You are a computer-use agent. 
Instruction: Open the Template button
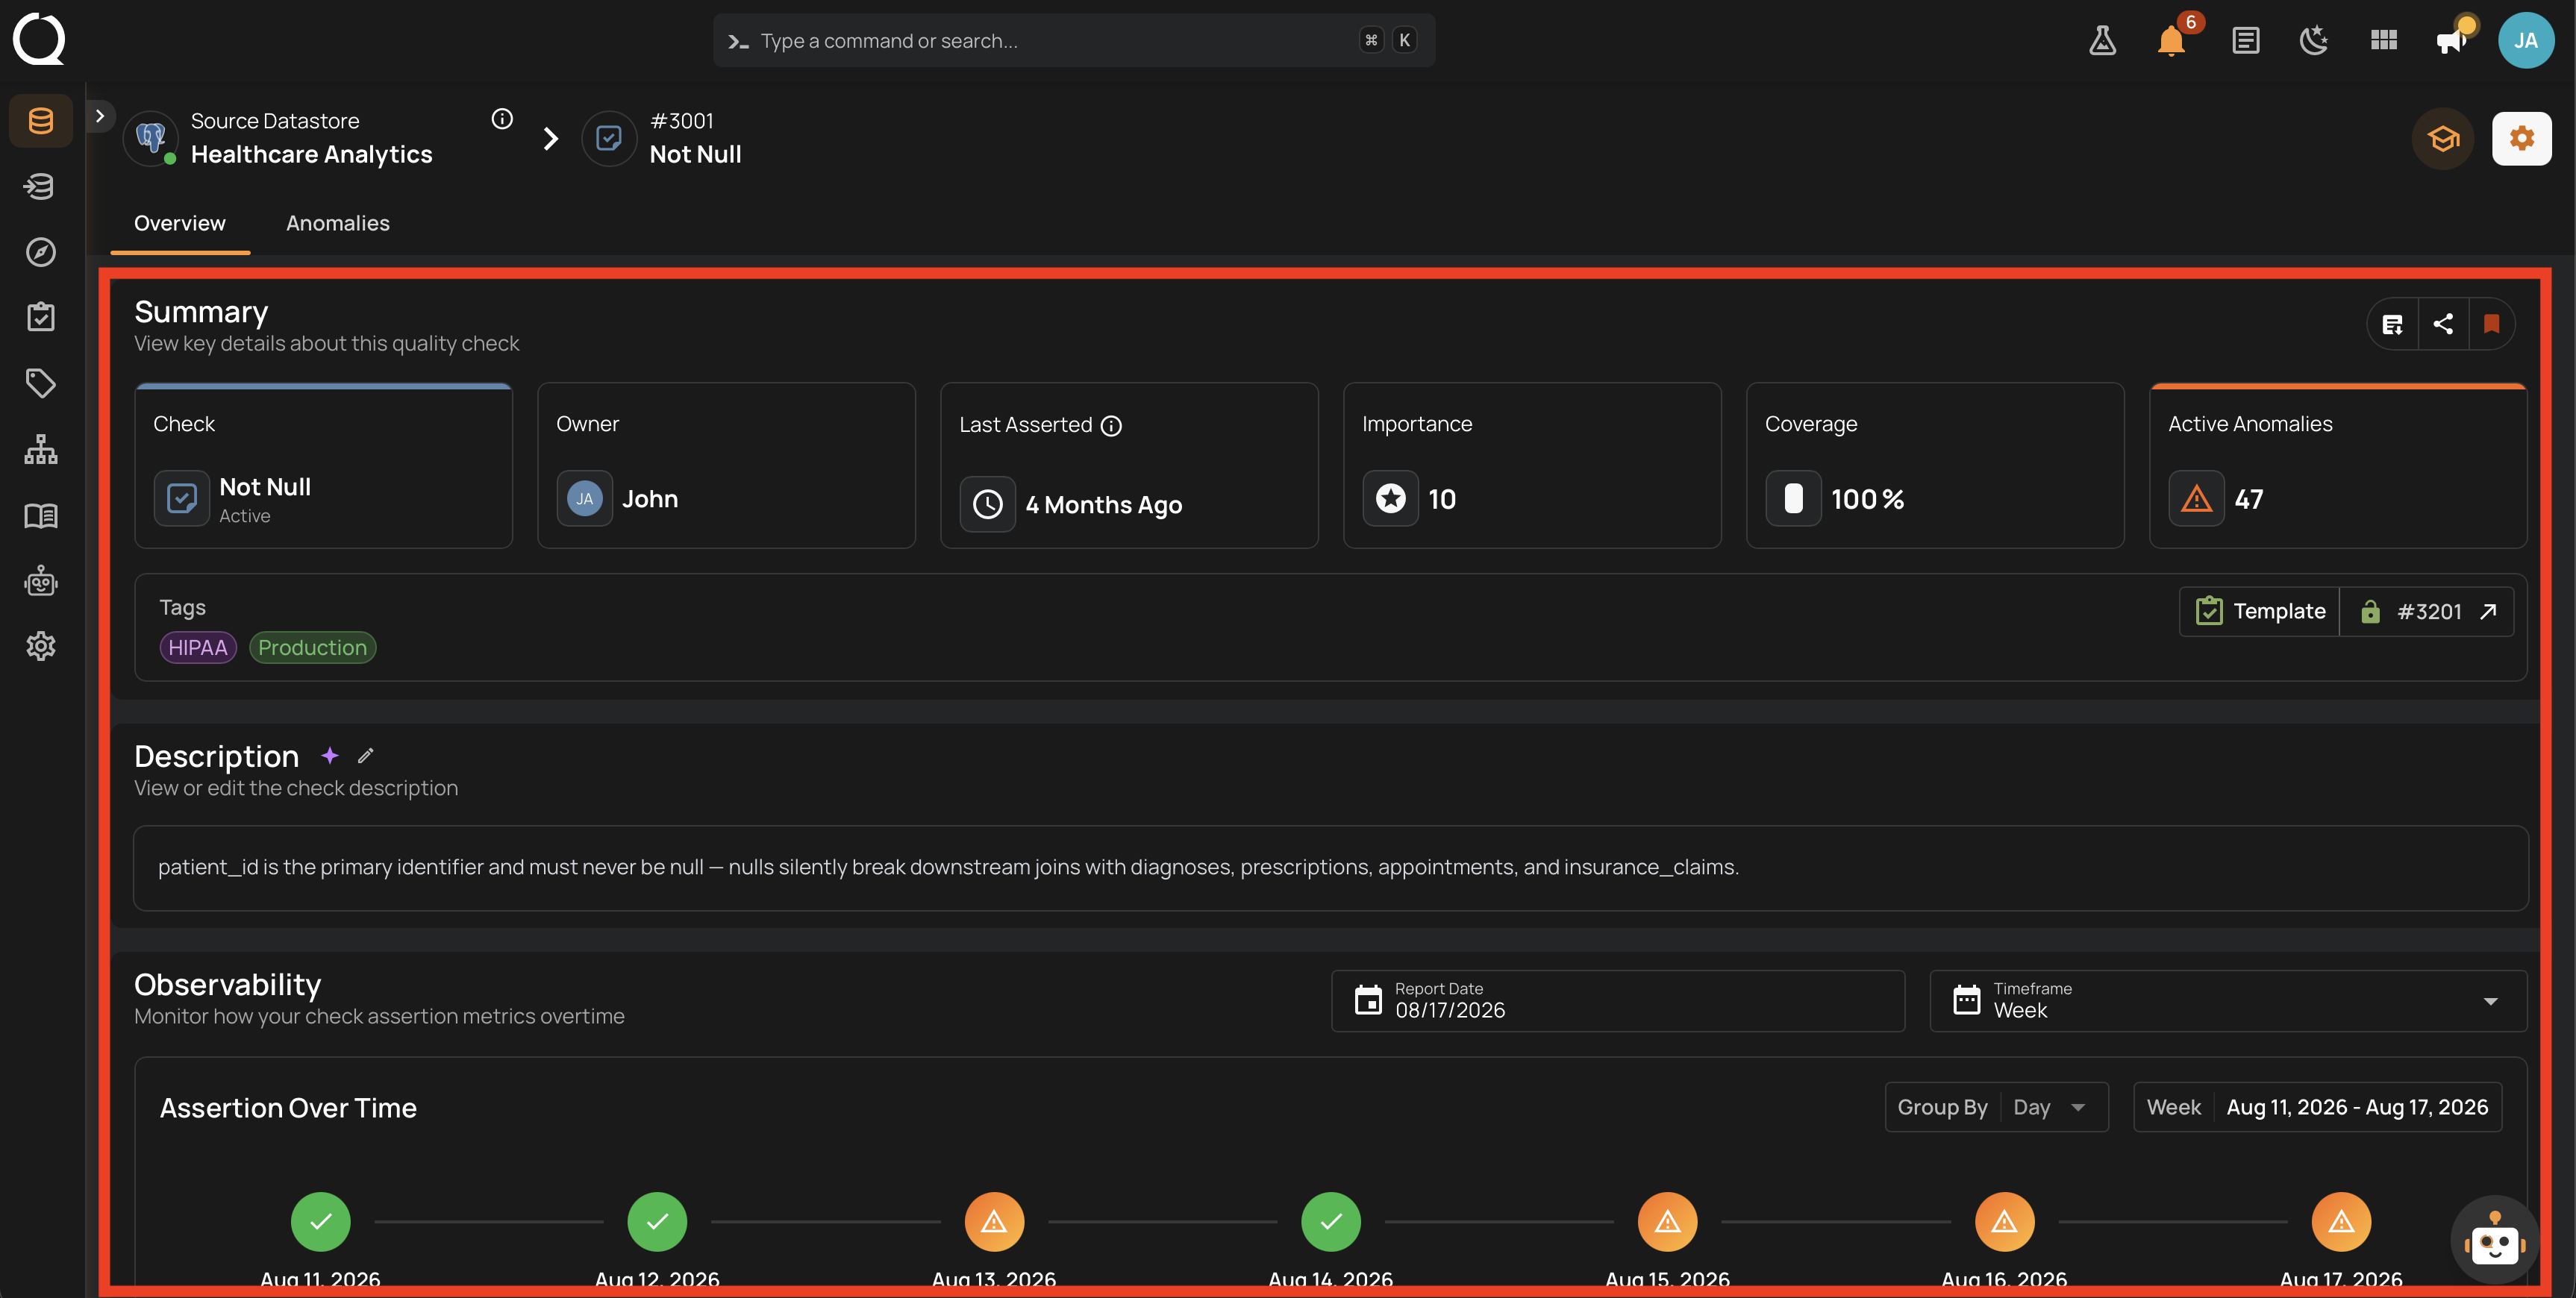(2260, 611)
